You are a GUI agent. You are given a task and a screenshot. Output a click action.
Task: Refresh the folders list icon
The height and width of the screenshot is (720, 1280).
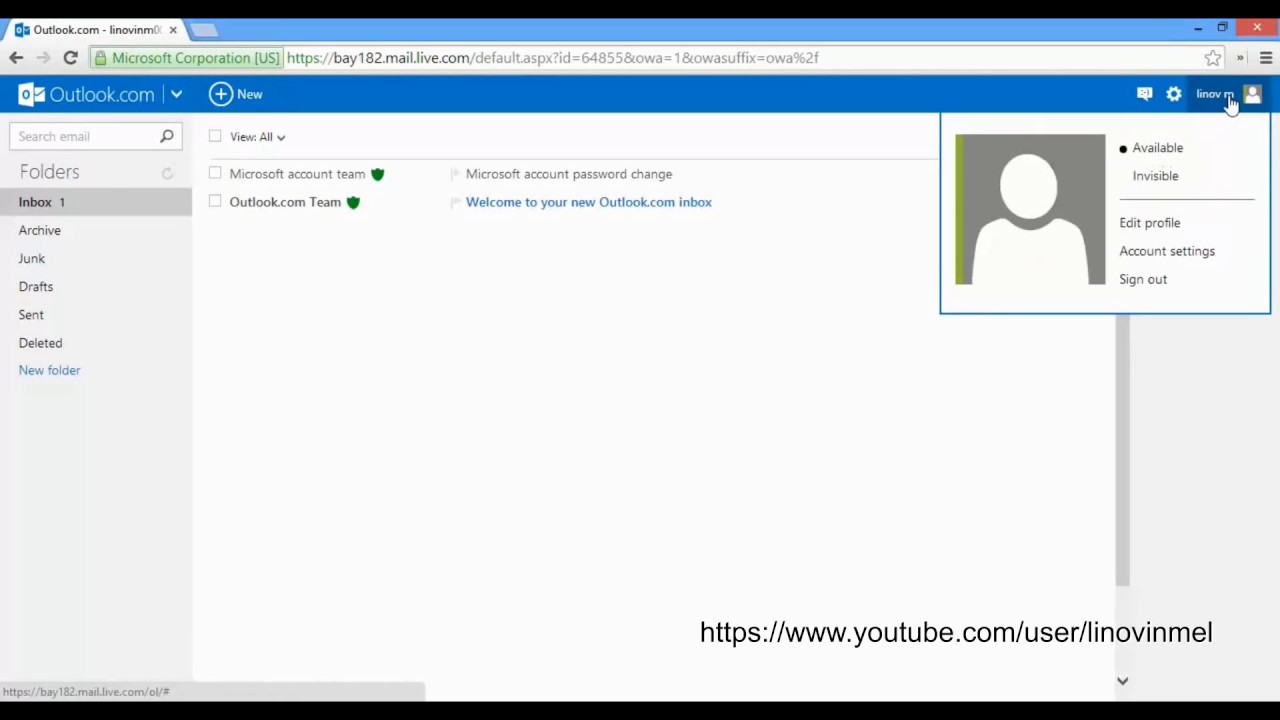pyautogui.click(x=167, y=173)
